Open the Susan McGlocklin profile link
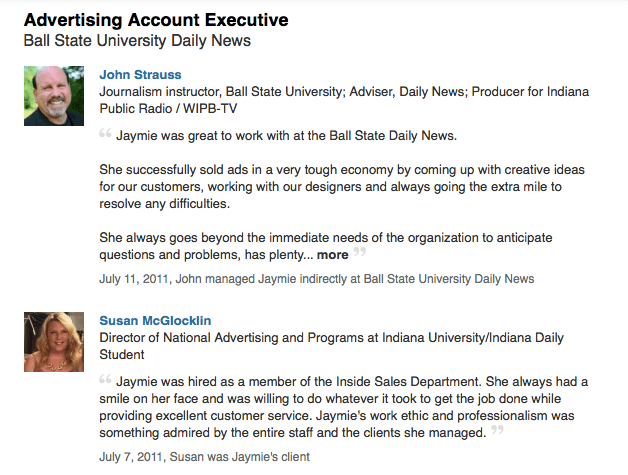Viewport: 628px width, 475px height. [x=156, y=321]
